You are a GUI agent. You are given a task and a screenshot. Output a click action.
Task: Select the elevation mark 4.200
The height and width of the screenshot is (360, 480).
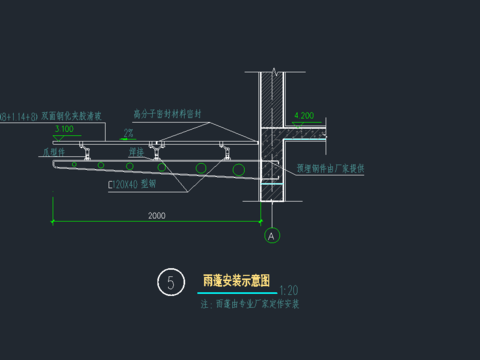(304, 116)
